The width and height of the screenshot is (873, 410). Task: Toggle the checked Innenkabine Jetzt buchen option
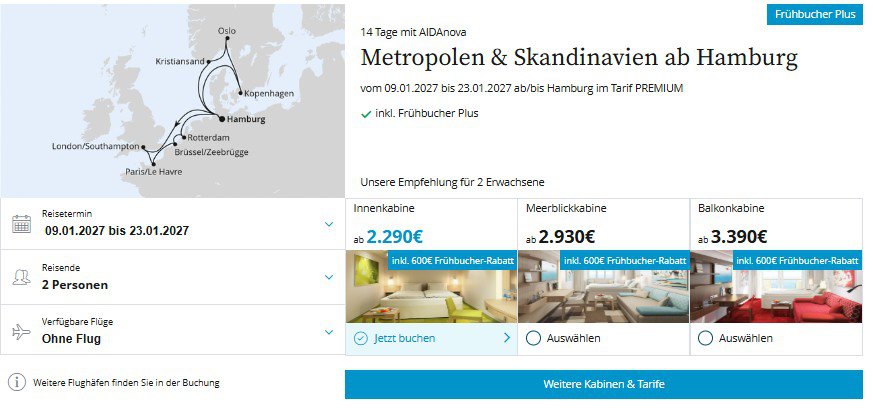[360, 338]
